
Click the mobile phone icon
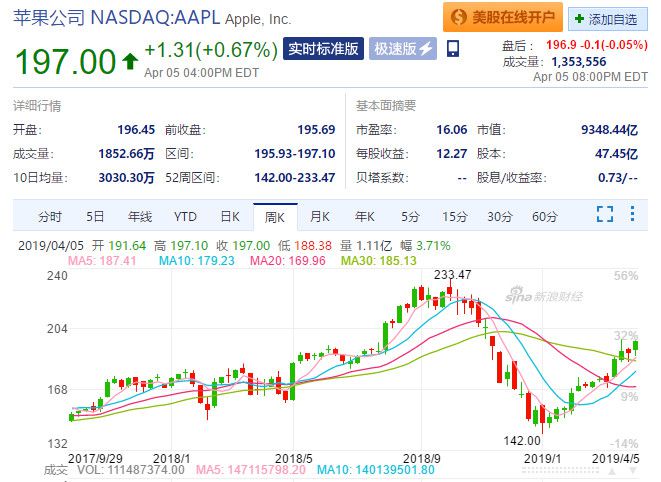(x=453, y=48)
